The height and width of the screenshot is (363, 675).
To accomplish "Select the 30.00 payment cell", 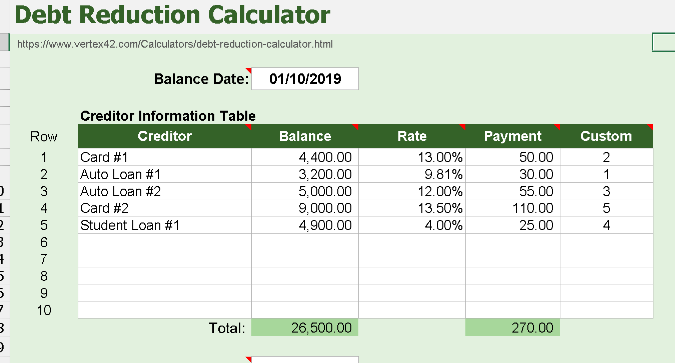I will tap(513, 174).
